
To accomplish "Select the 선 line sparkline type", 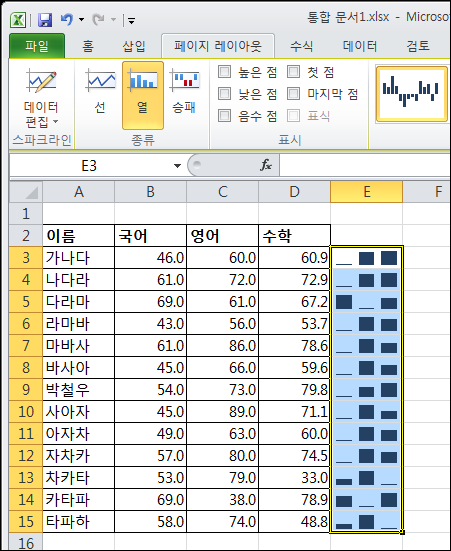I will pyautogui.click(x=101, y=95).
